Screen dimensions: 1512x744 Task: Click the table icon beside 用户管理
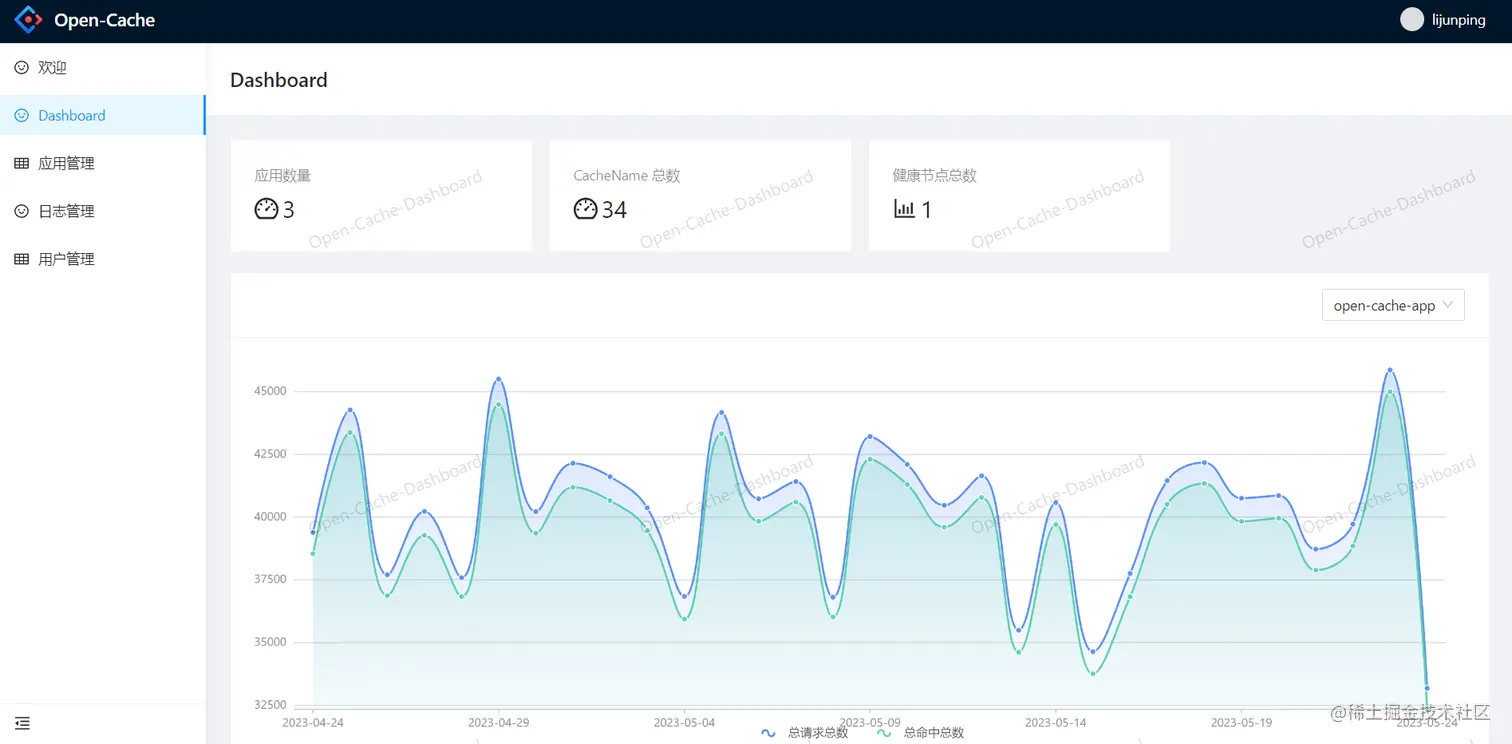point(21,259)
